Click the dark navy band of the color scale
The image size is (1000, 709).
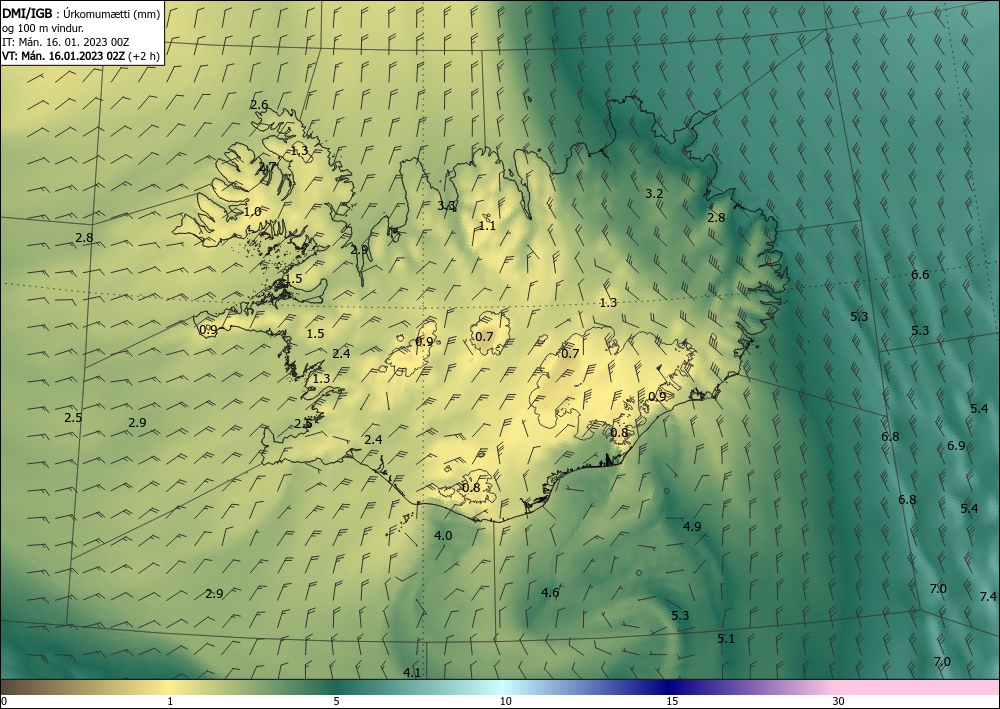pos(670,687)
